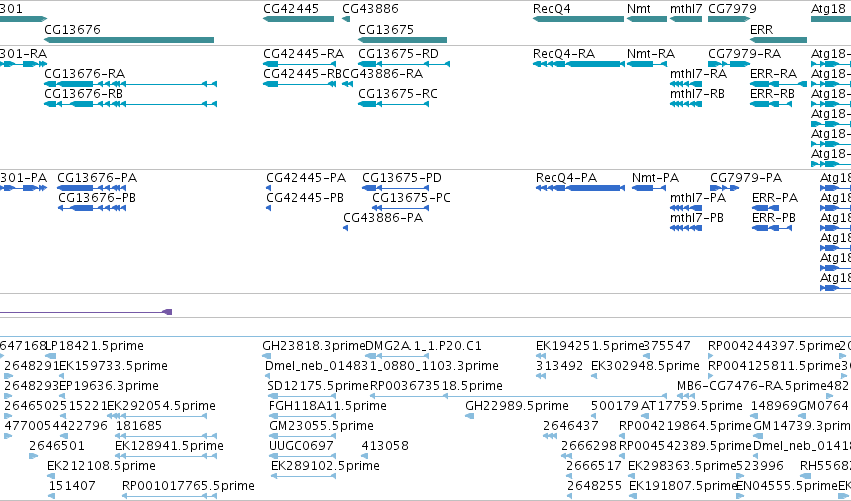
Task: Click the mthl7-RA transcript label
Action: [698, 73]
